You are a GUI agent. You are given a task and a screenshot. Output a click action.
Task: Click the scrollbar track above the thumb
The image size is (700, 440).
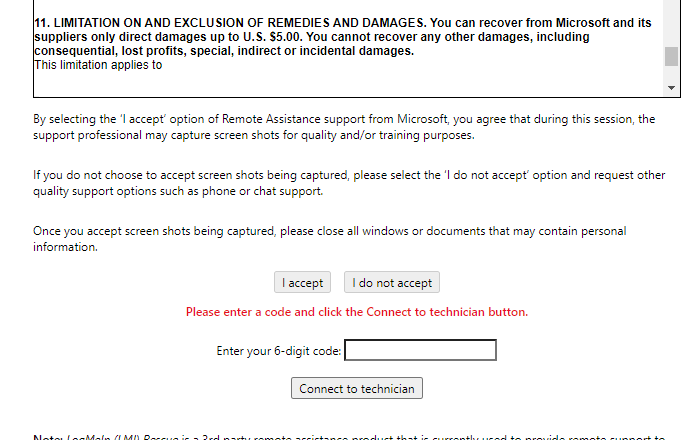coord(671,20)
